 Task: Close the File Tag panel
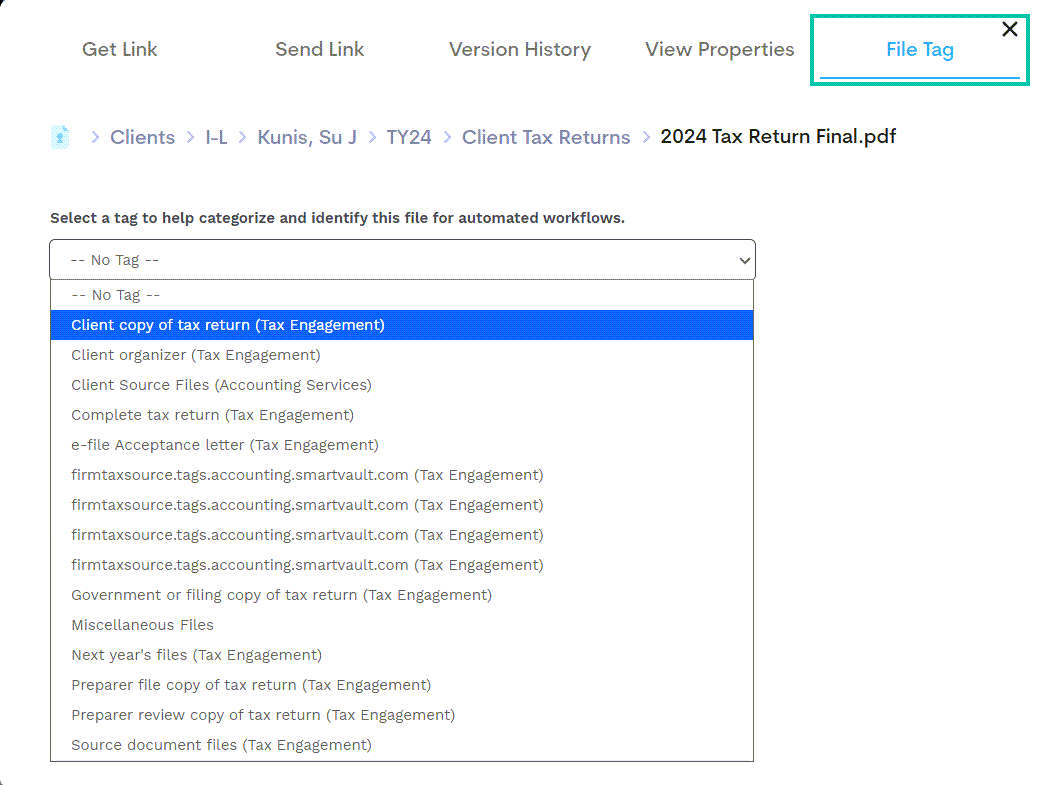(1009, 29)
